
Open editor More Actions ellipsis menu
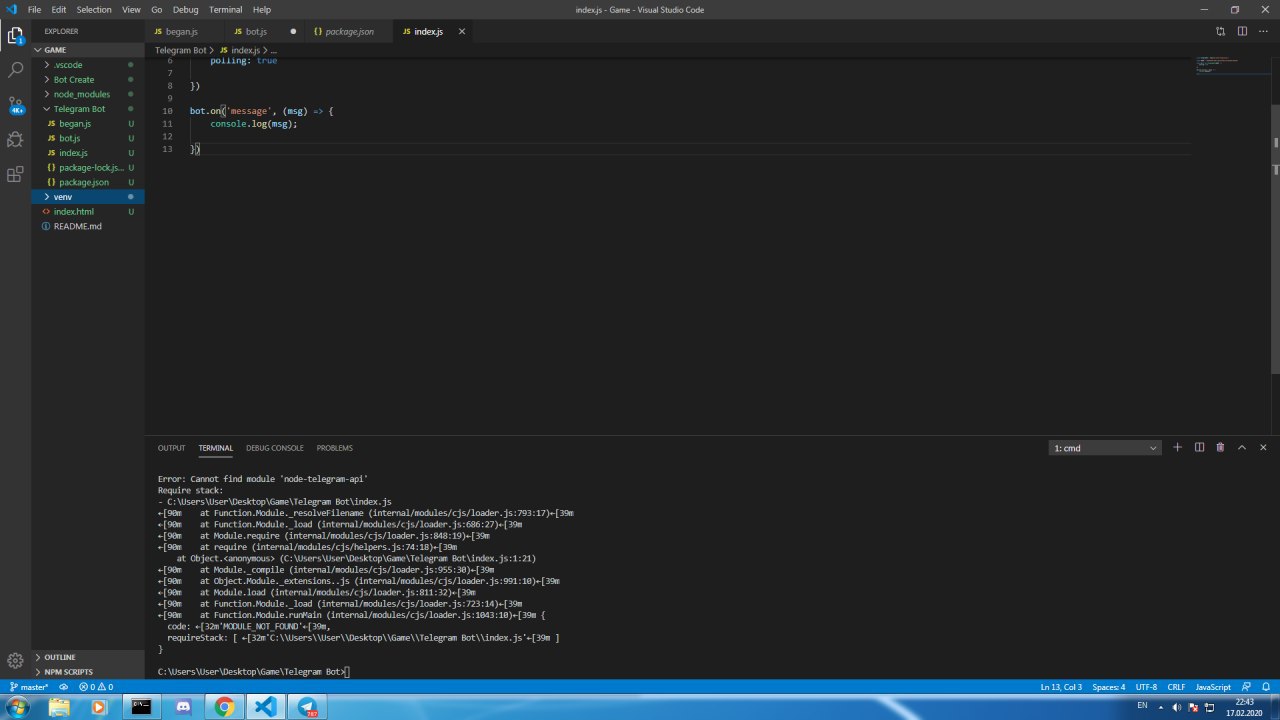[1264, 31]
